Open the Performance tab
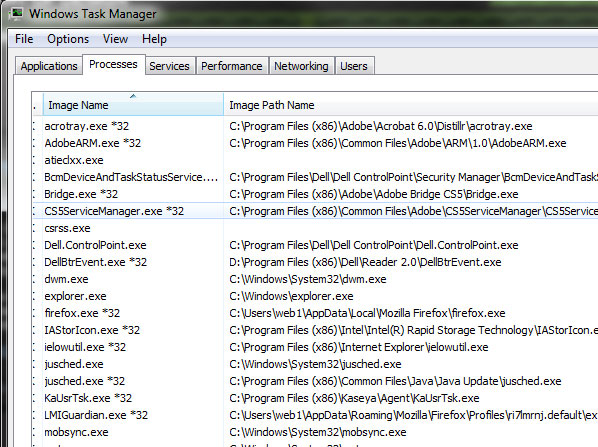The height and width of the screenshot is (447, 598). pos(231,66)
